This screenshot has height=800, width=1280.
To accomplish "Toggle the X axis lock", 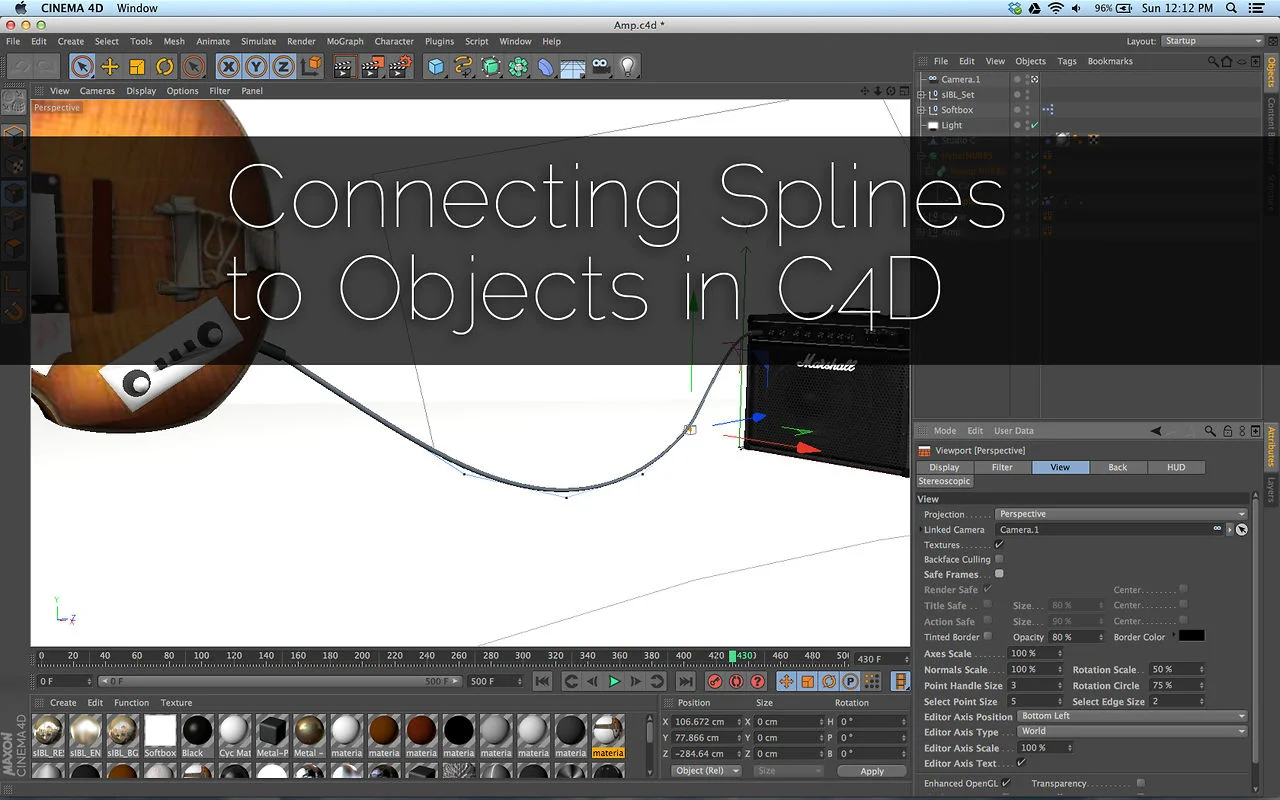I will (229, 67).
